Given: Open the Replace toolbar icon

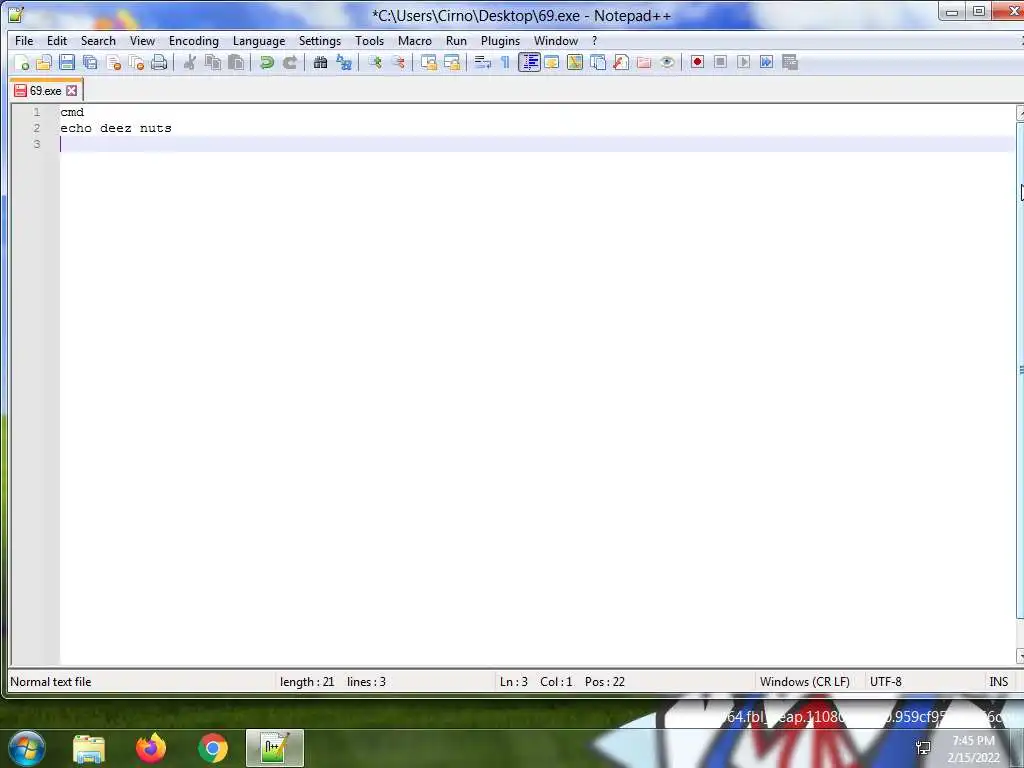Looking at the screenshot, I should tap(344, 63).
